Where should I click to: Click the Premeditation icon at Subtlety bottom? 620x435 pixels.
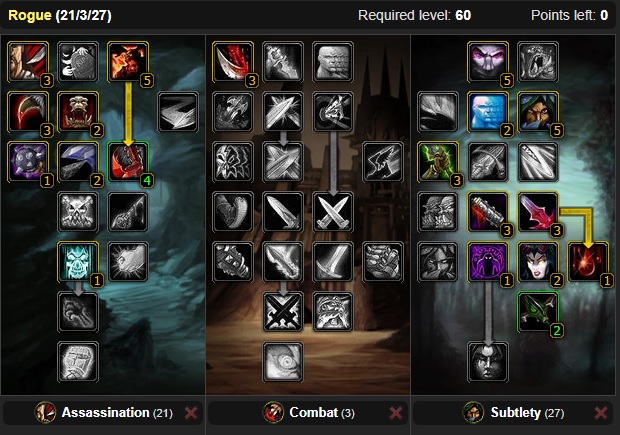(x=488, y=361)
